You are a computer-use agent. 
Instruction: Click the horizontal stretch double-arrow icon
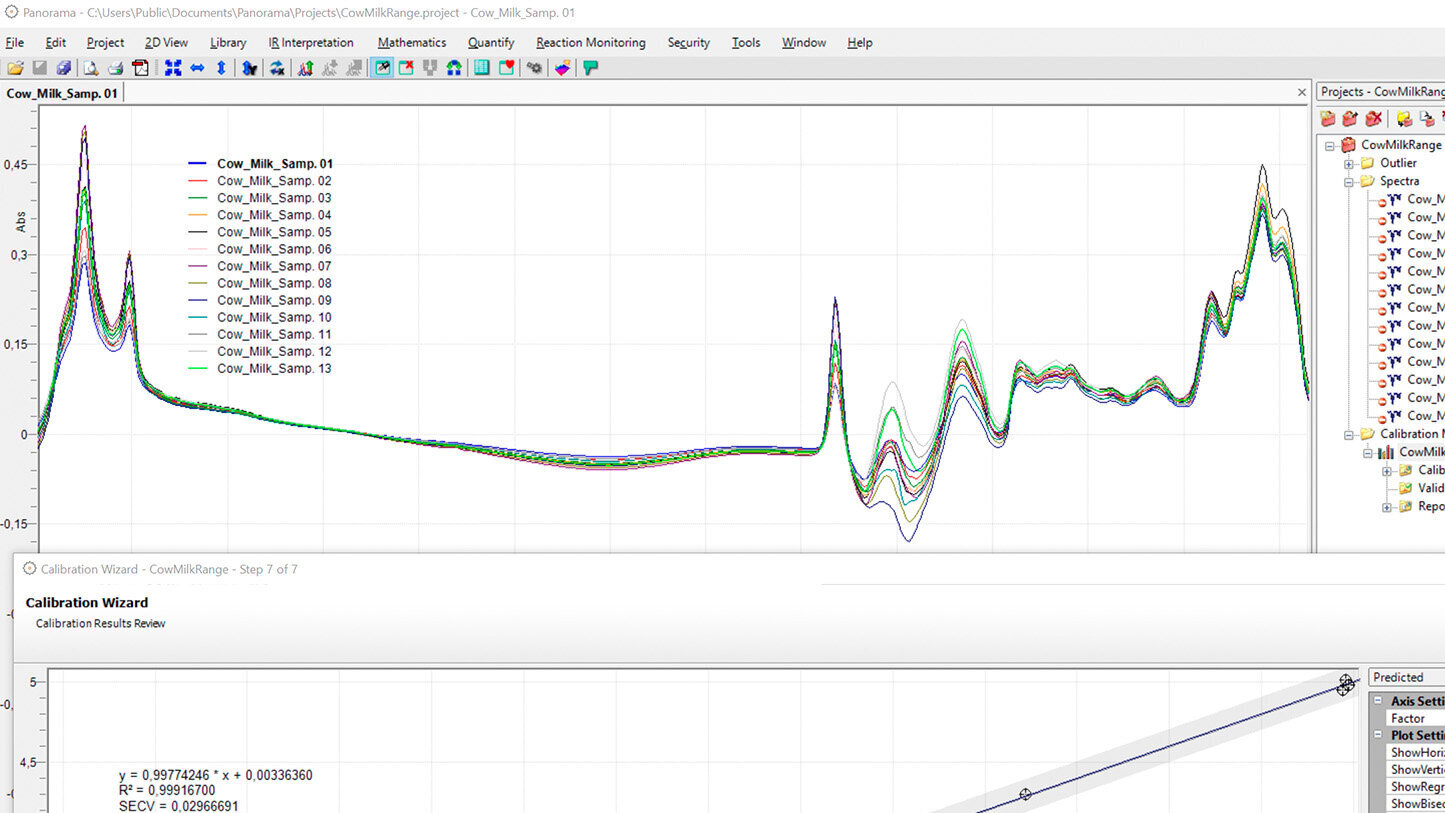(197, 68)
